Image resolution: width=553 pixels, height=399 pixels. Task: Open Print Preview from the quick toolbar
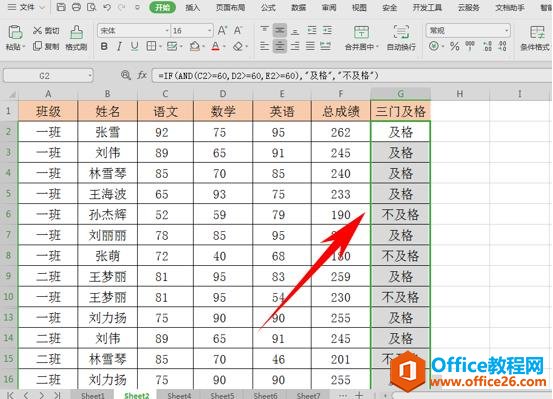point(91,7)
